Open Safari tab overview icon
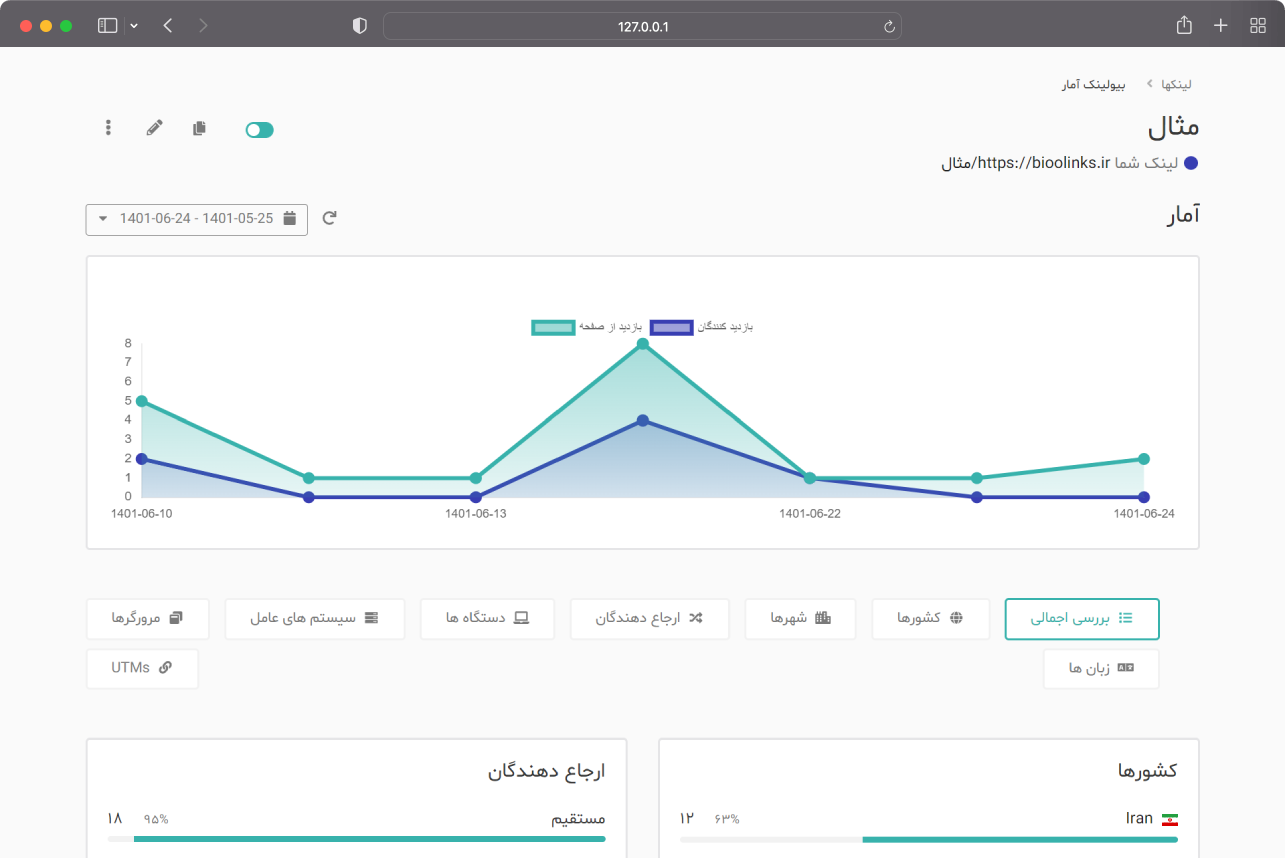Viewport: 1285px width, 858px height. click(x=1257, y=26)
